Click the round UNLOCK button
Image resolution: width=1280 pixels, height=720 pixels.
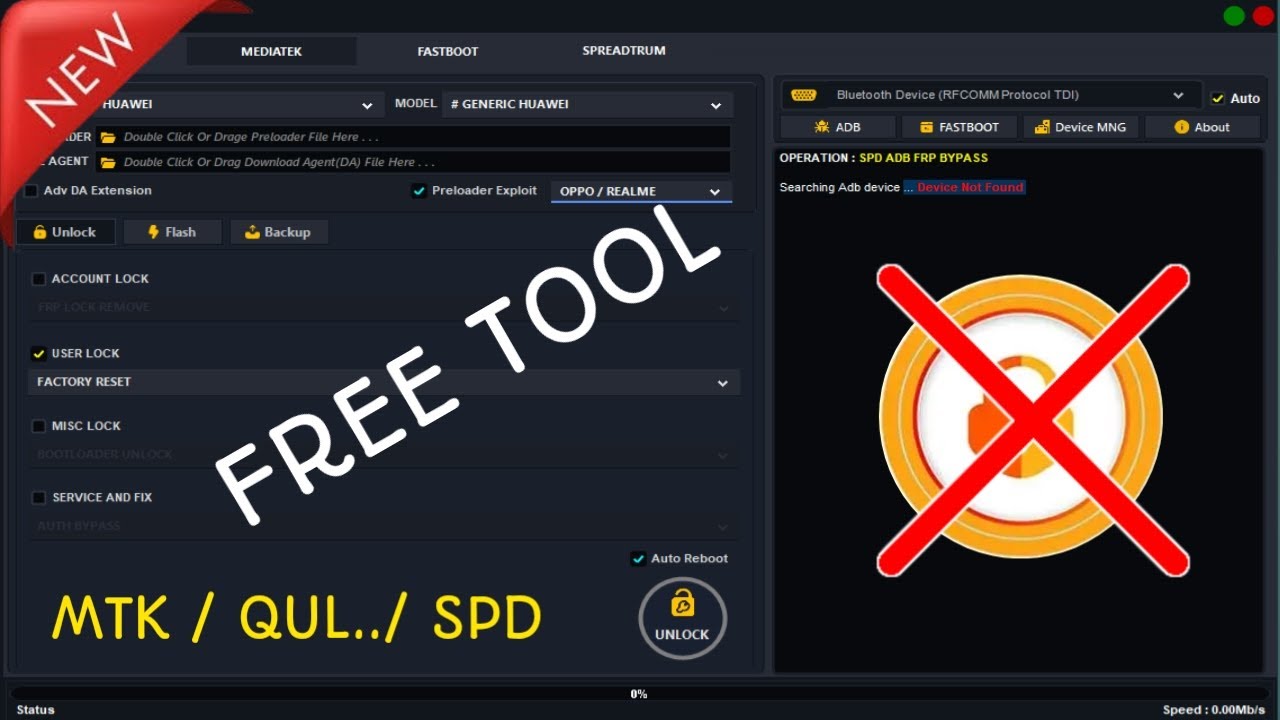[682, 618]
